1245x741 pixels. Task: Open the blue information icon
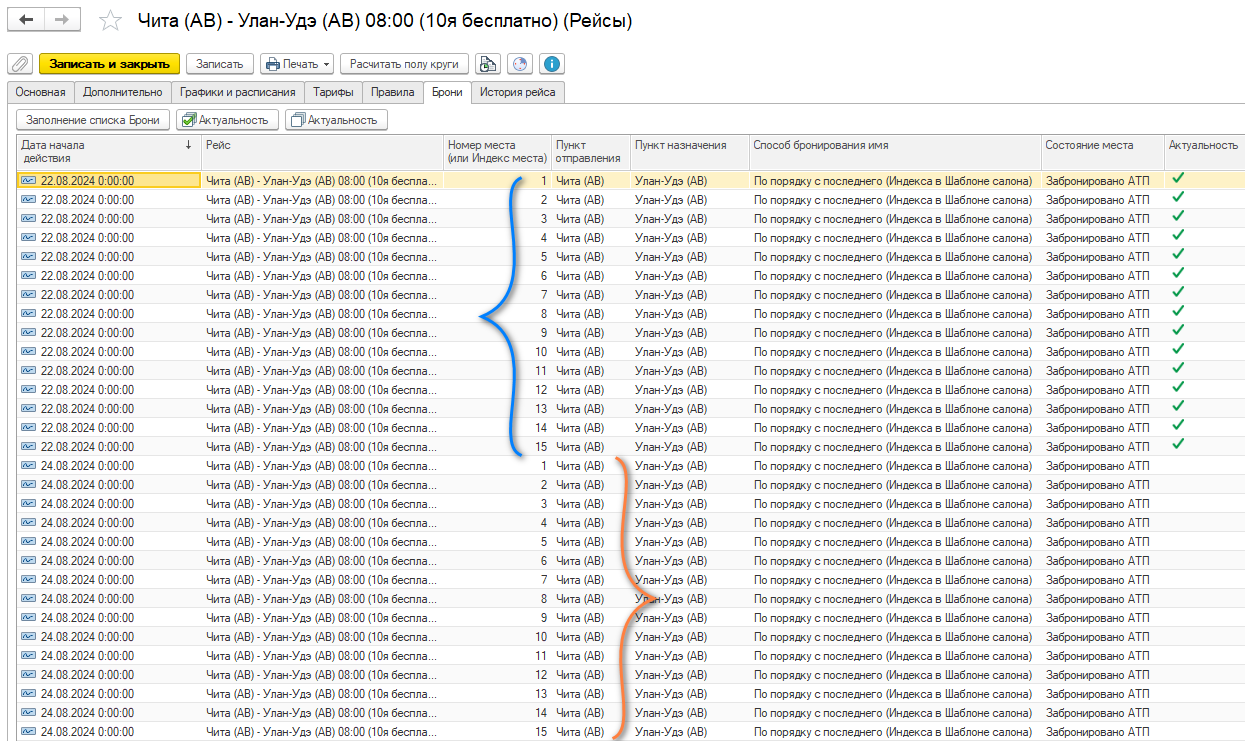pos(551,64)
